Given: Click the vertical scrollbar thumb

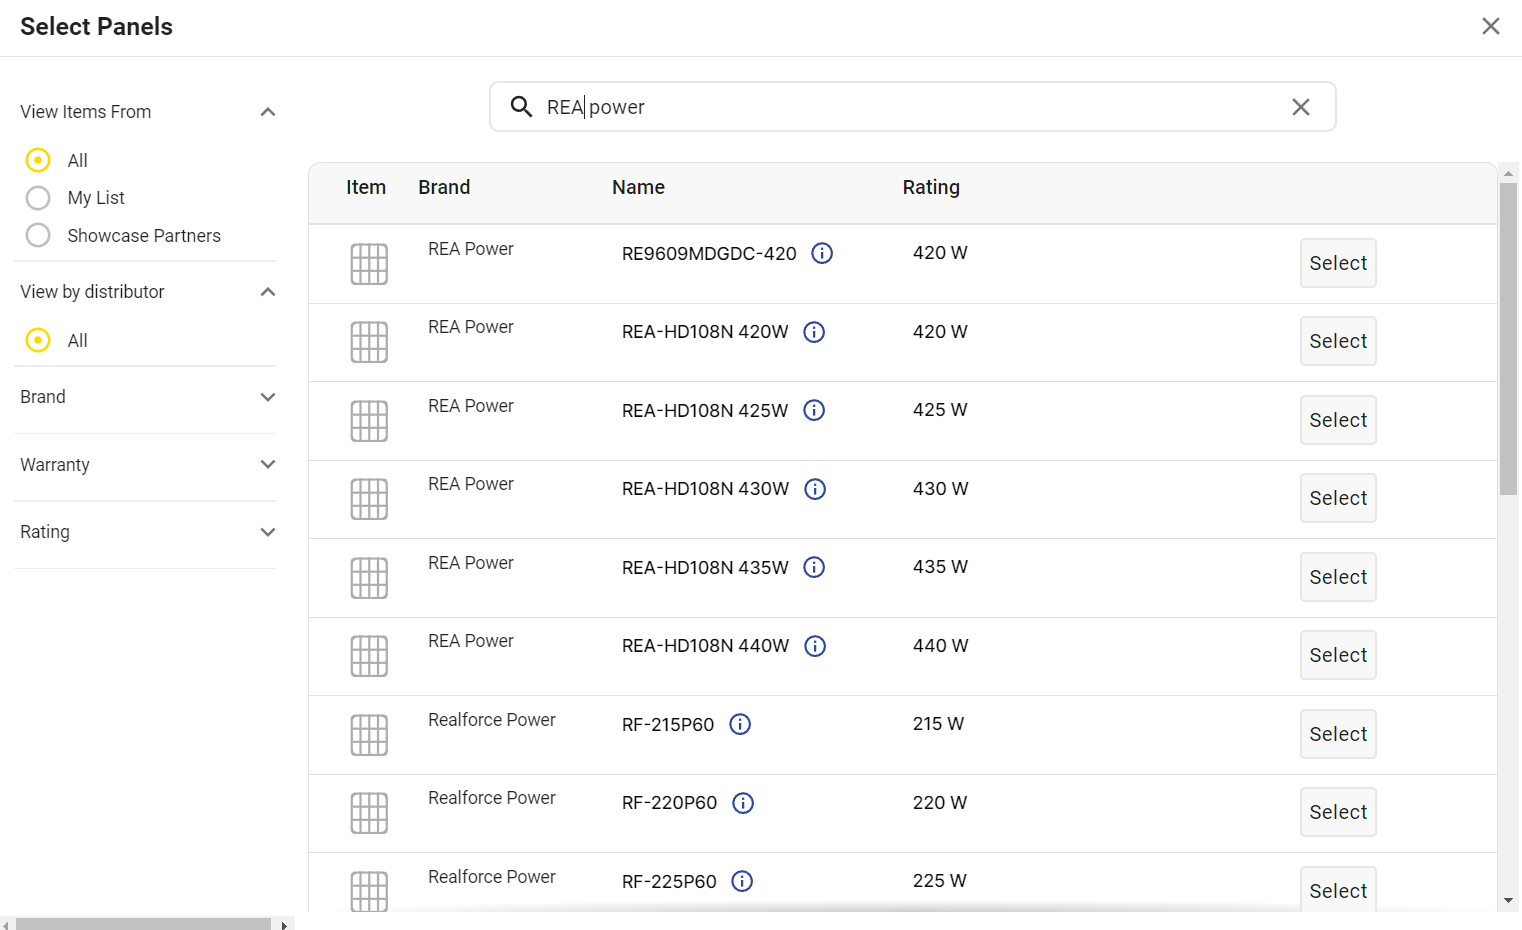Looking at the screenshot, I should pos(1508,339).
